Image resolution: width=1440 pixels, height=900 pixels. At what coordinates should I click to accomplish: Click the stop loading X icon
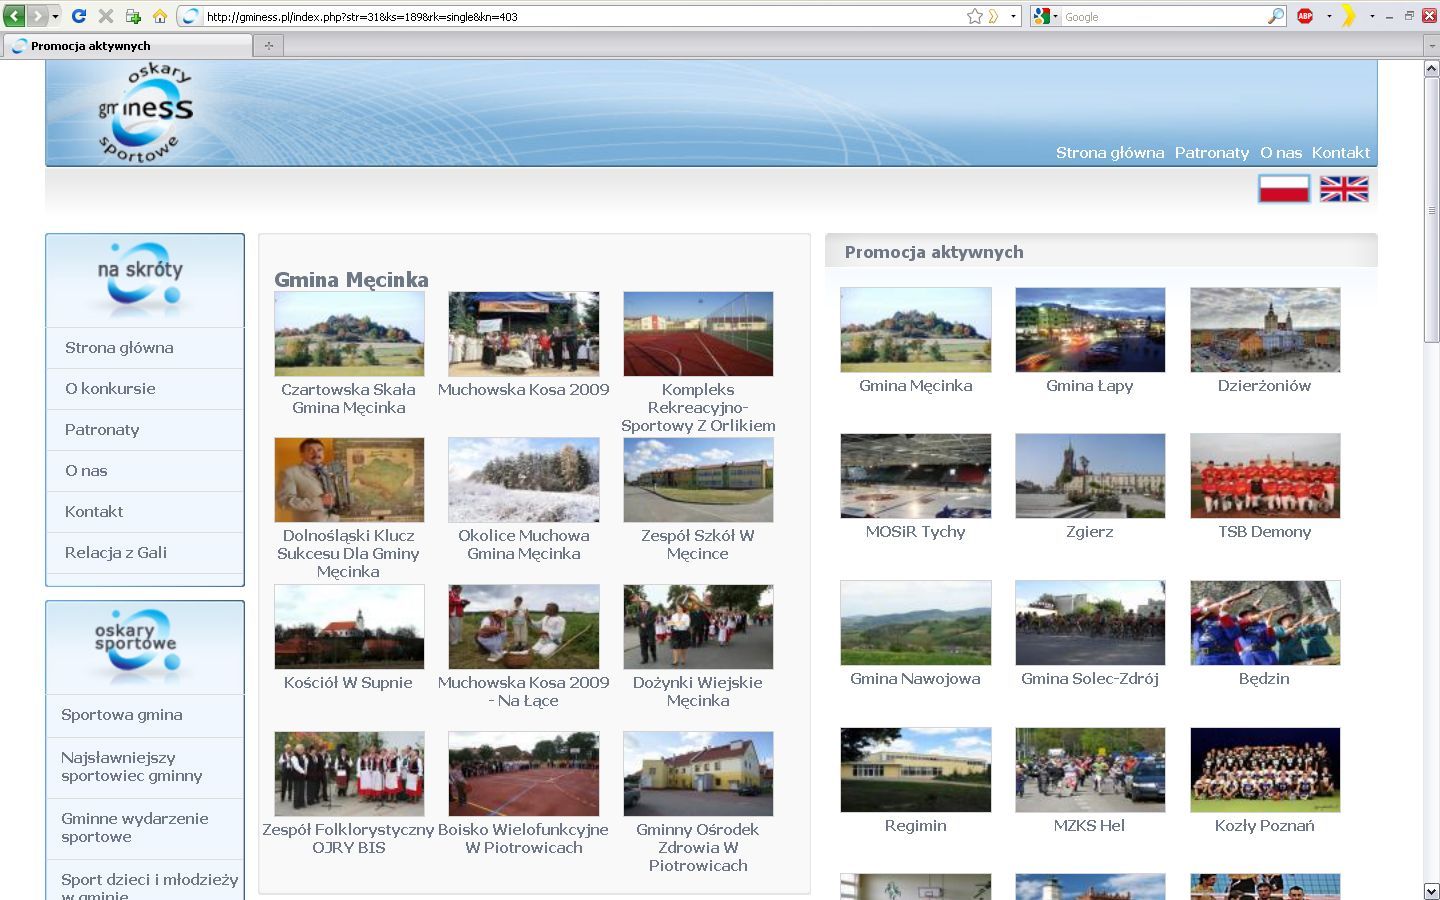pos(105,16)
